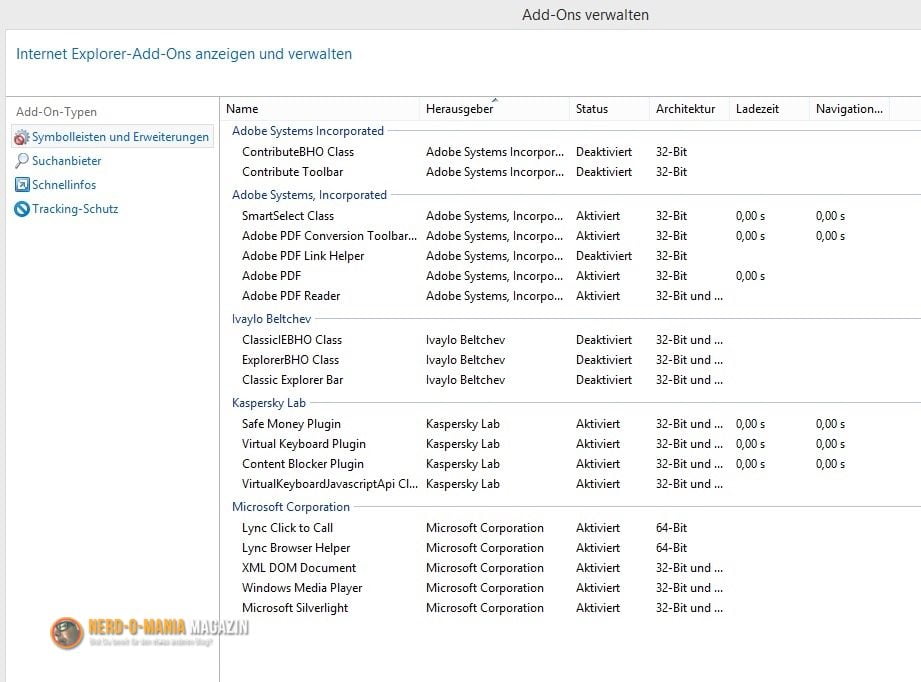Image resolution: width=921 pixels, height=682 pixels.
Task: Click 32-Bit und architecture of XML DOM Document
Action: (x=689, y=568)
